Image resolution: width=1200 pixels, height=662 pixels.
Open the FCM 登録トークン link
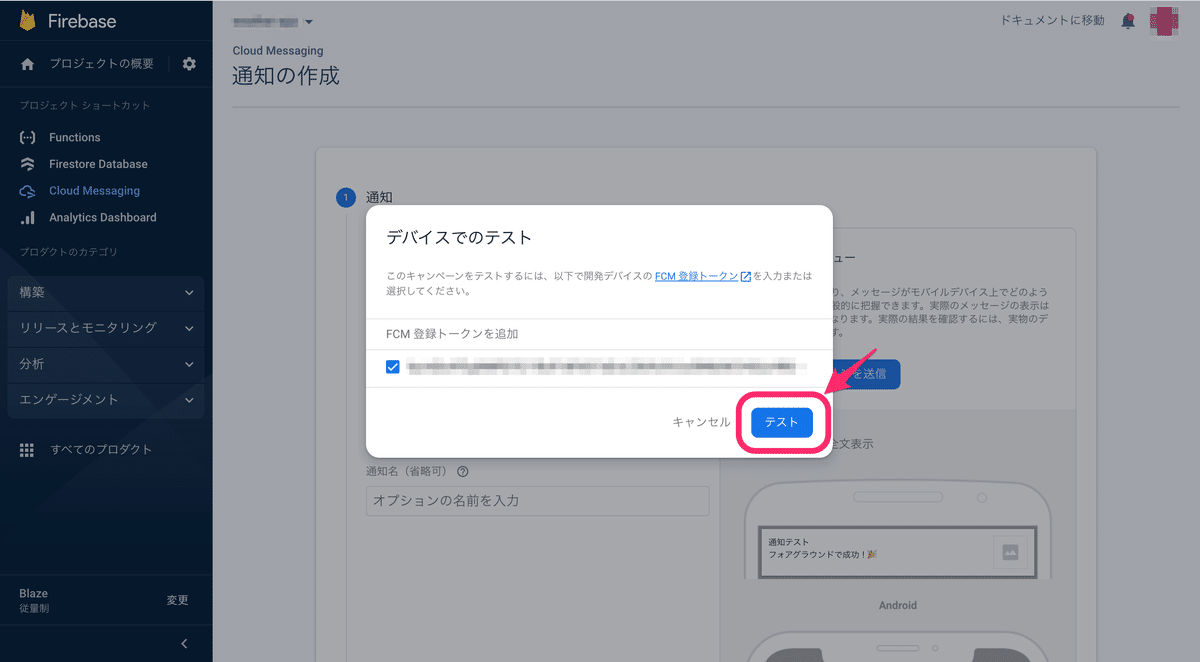(x=696, y=277)
